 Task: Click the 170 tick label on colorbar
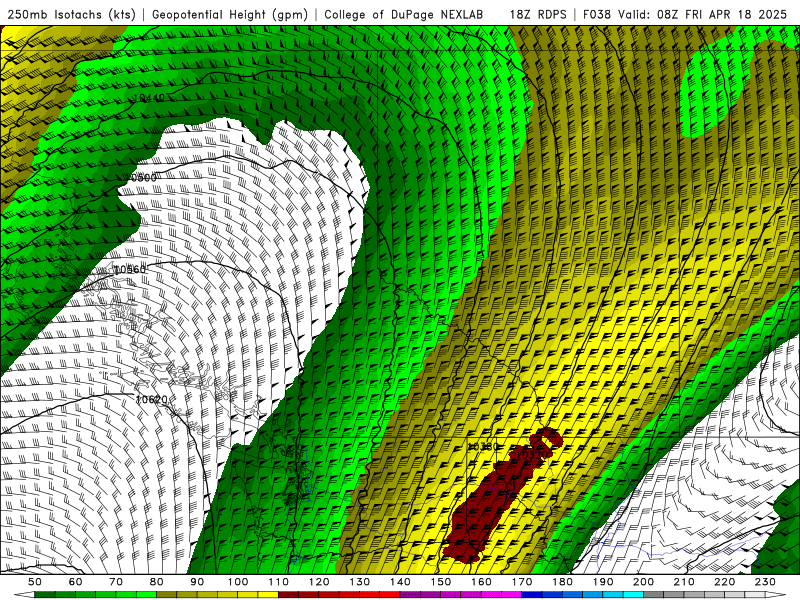pyautogui.click(x=522, y=582)
